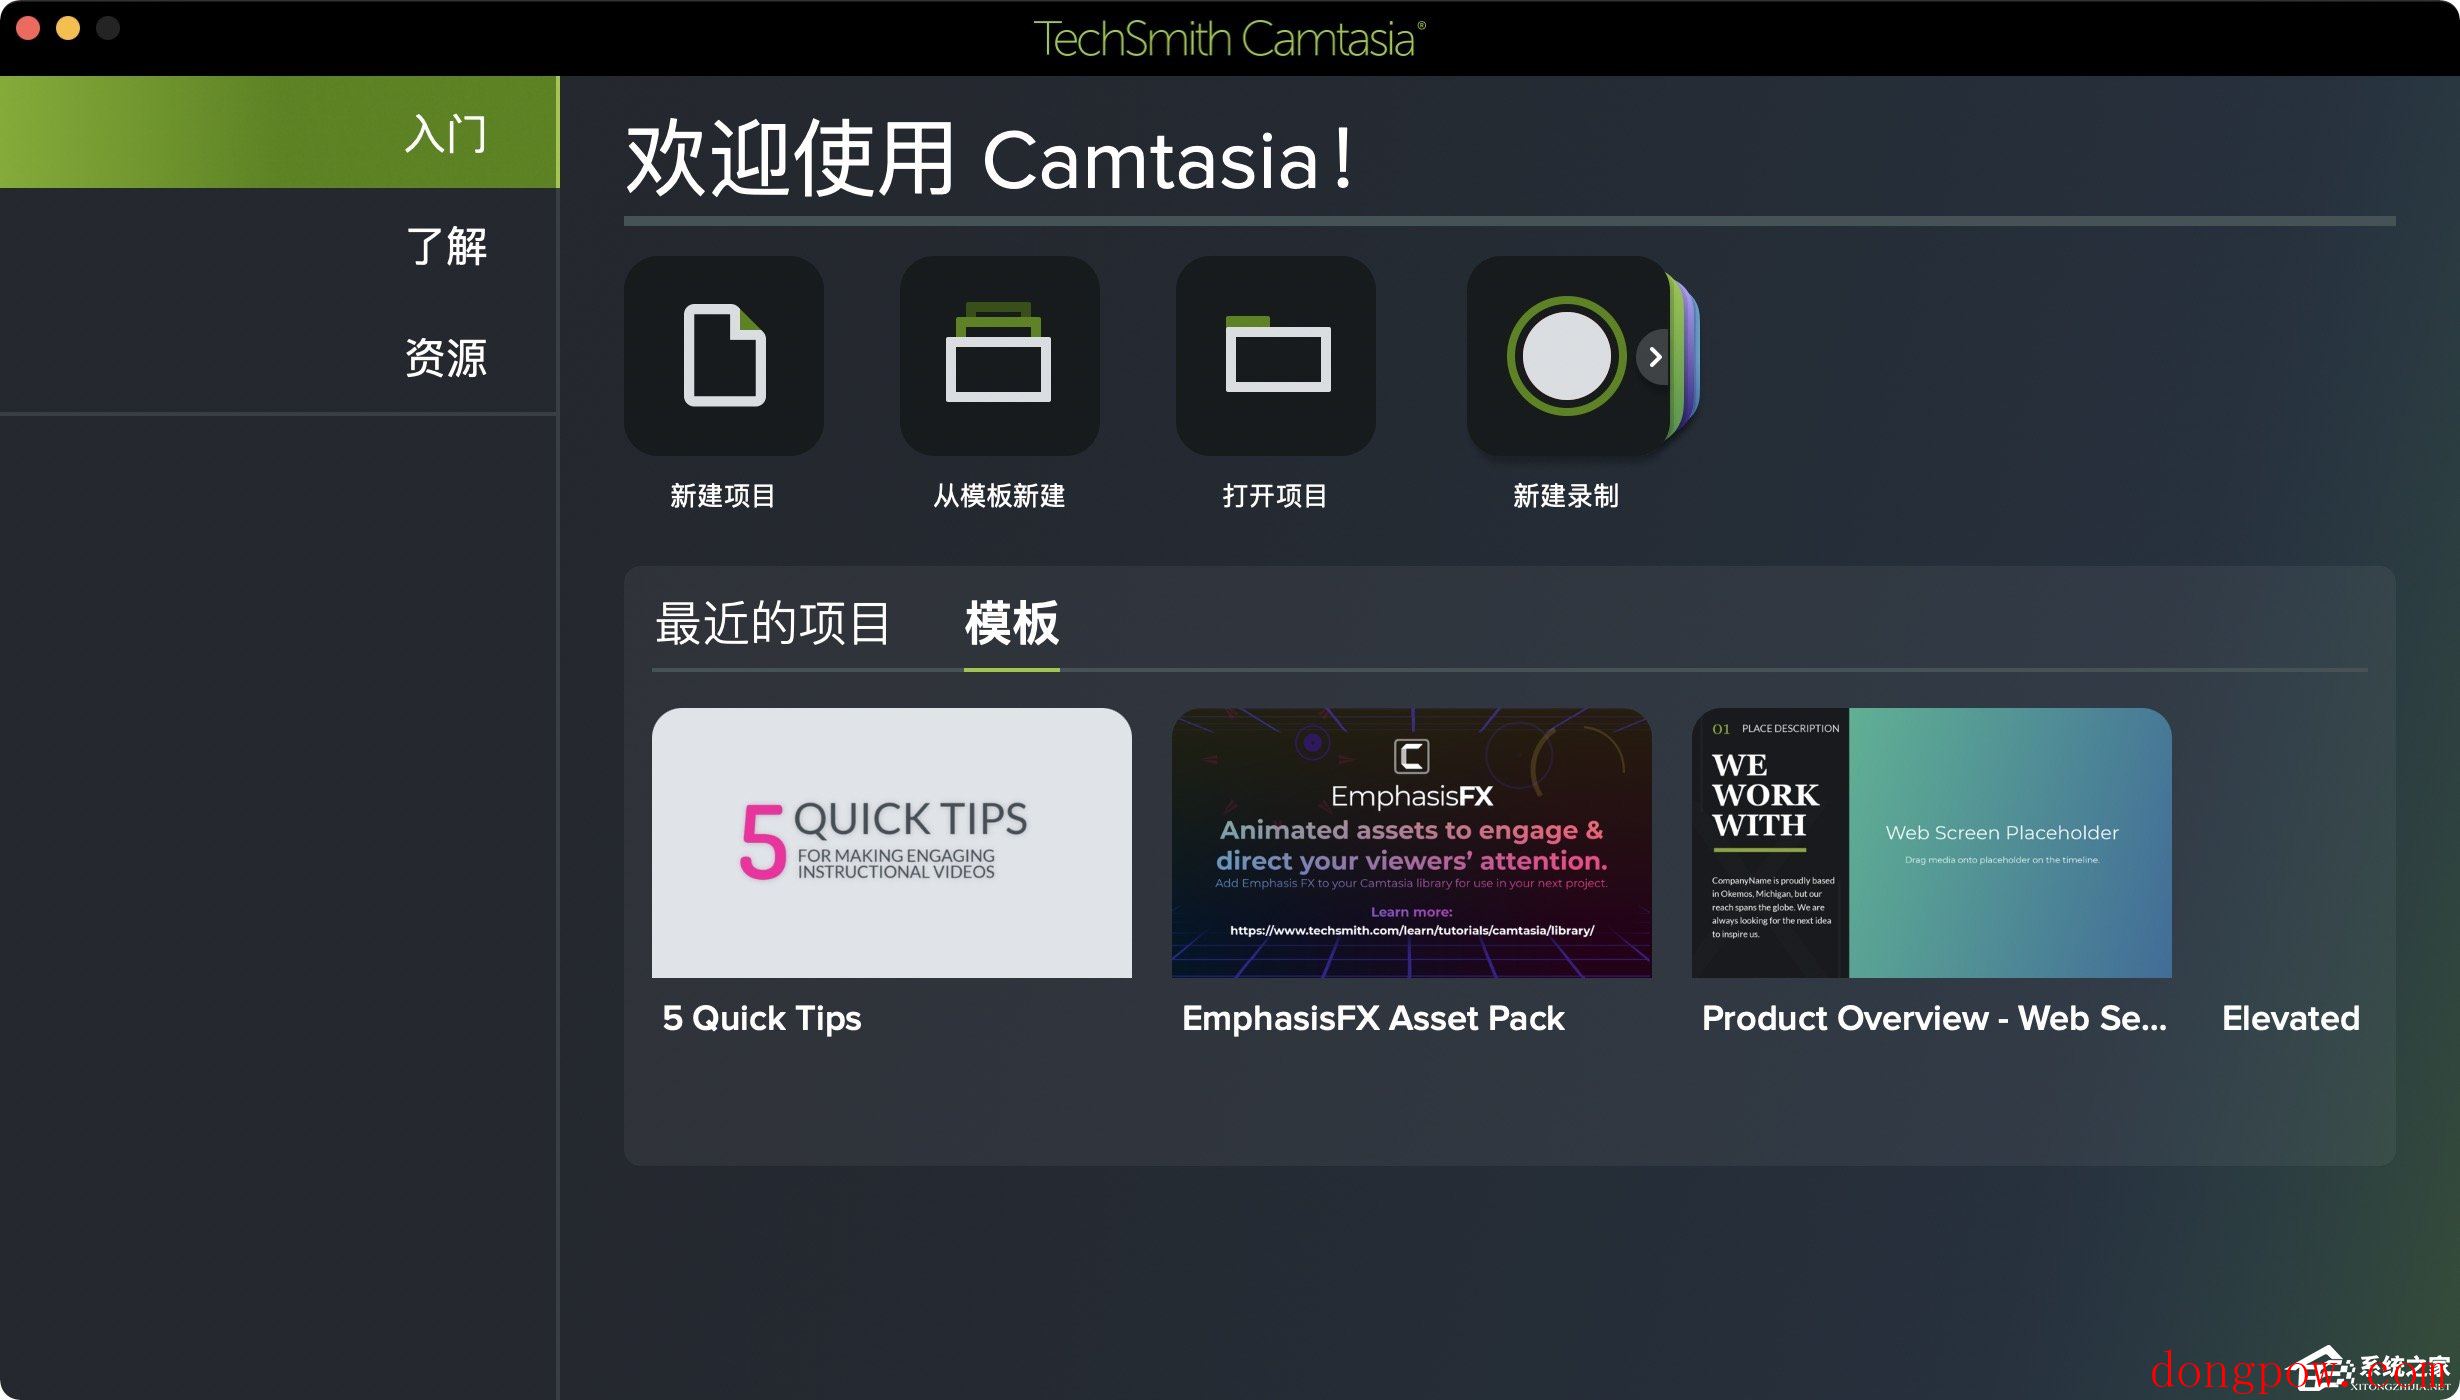Select the 入门 sidebar tab
The image size is (2460, 1400).
click(x=279, y=133)
